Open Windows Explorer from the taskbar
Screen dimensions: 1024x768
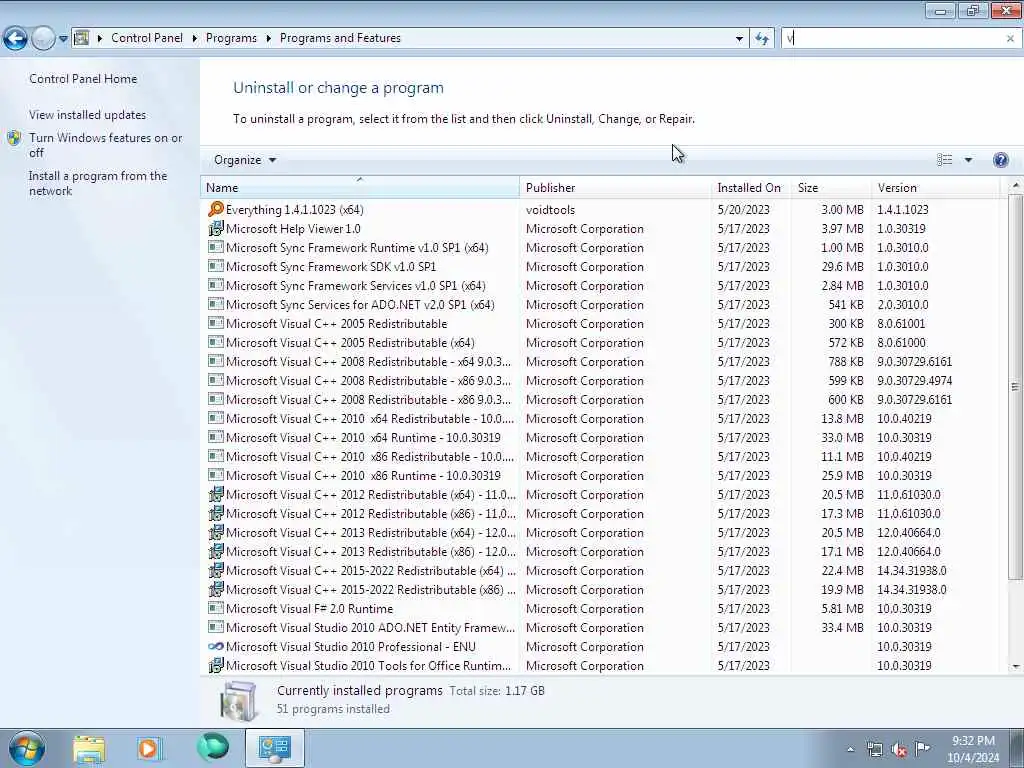89,749
